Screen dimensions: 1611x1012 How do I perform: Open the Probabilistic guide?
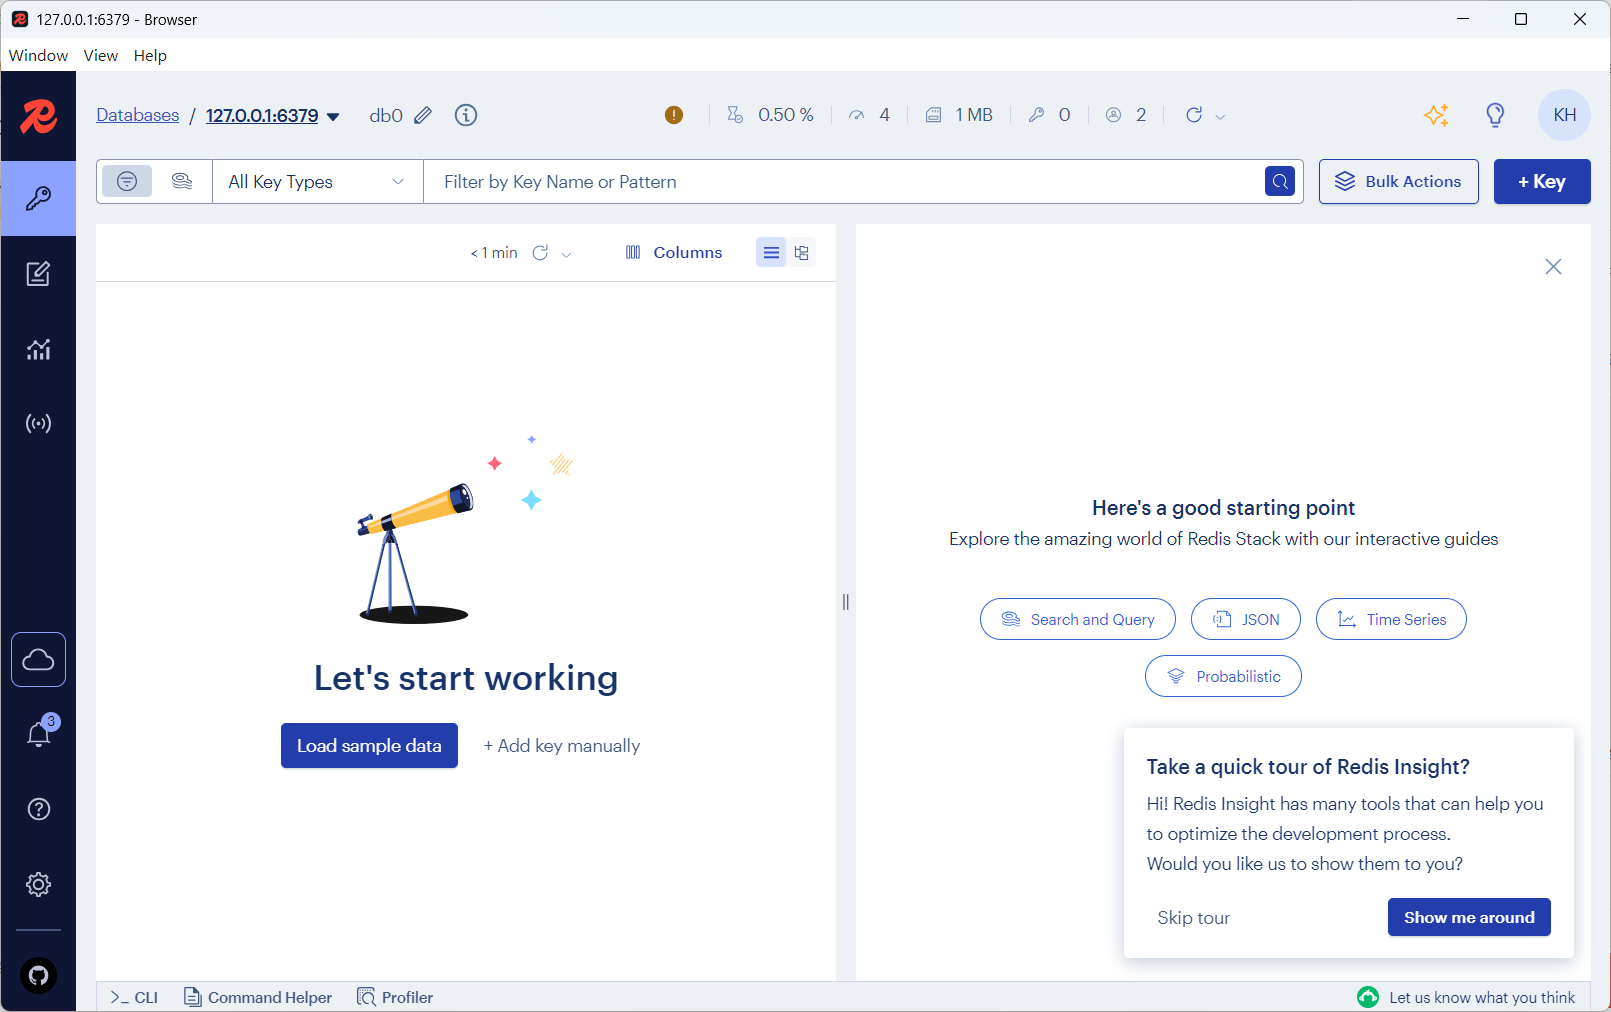click(x=1223, y=676)
